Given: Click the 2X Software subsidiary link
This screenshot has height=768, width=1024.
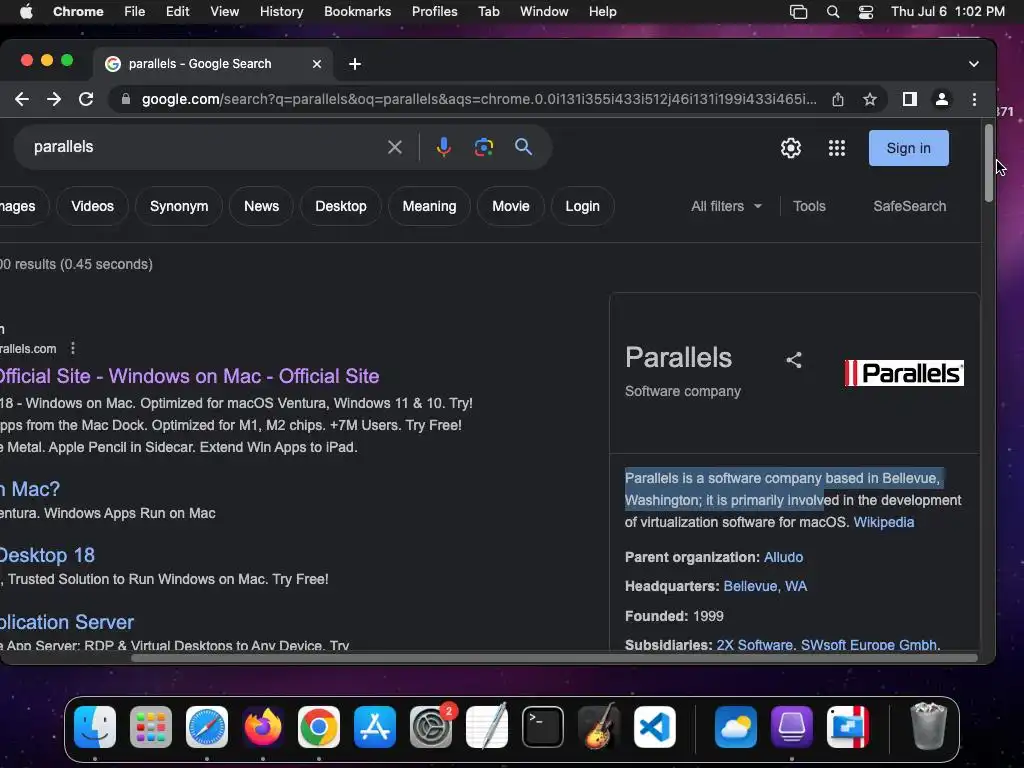Looking at the screenshot, I should click(x=755, y=645).
